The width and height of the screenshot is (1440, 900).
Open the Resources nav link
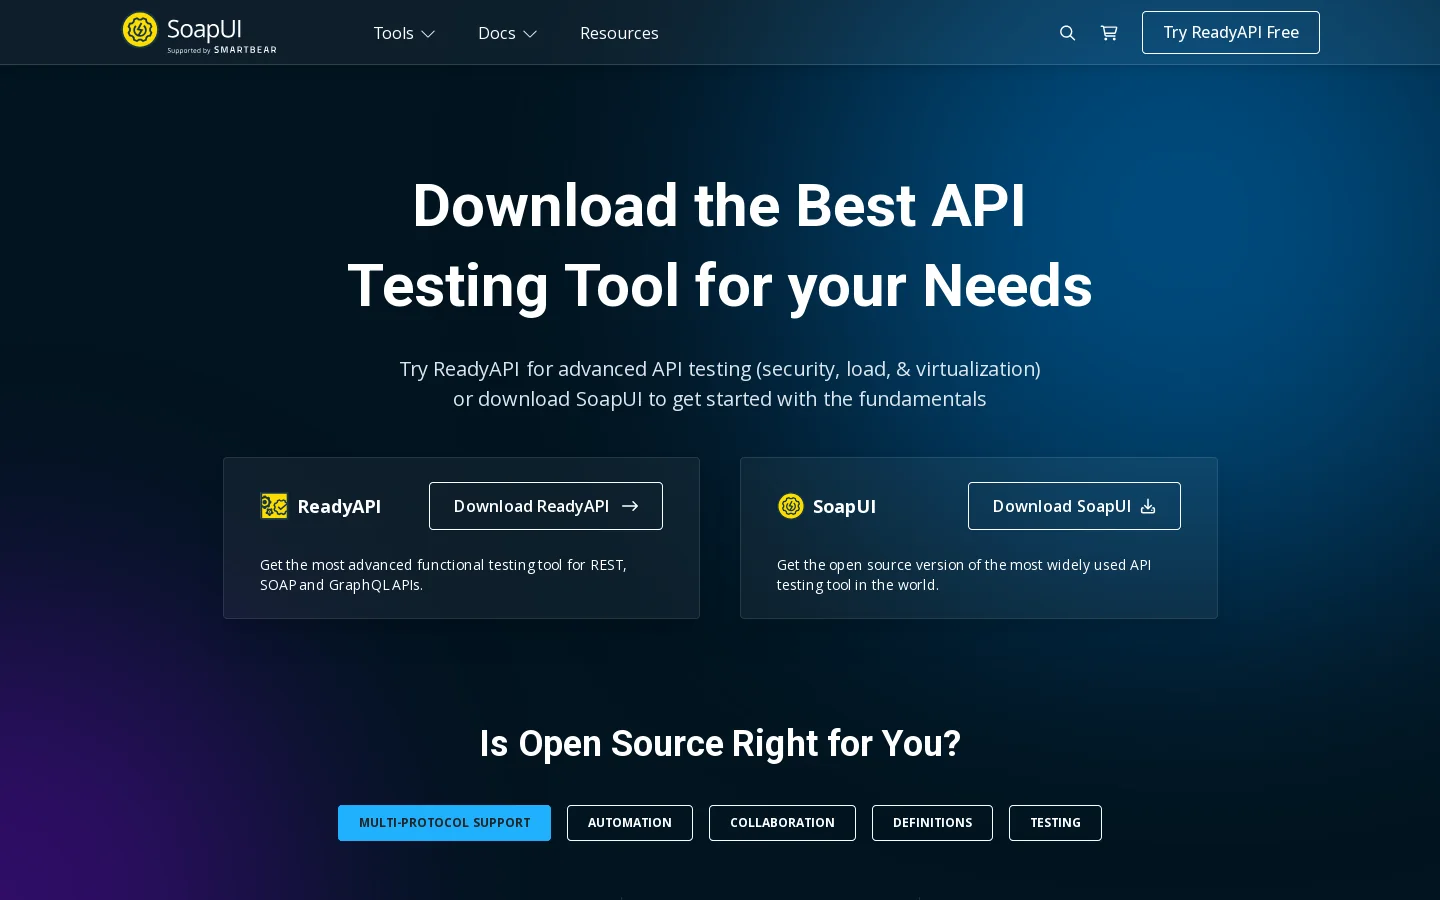[619, 33]
